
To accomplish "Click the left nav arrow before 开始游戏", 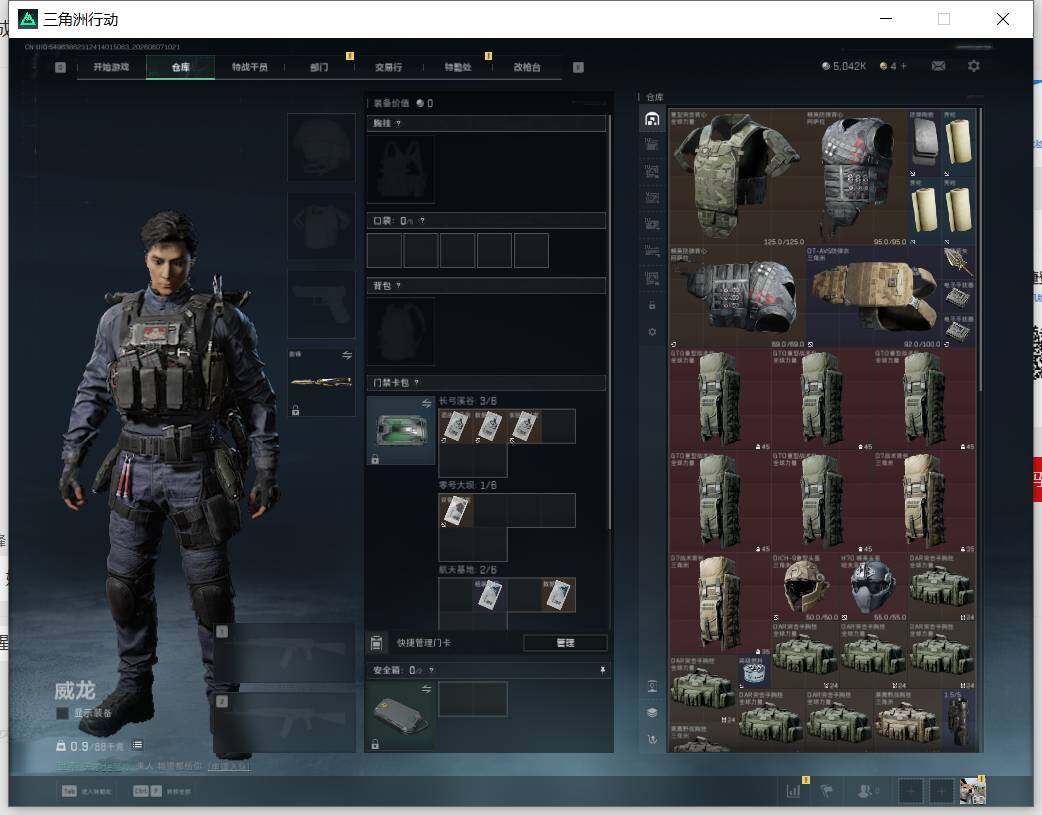I will (60, 67).
